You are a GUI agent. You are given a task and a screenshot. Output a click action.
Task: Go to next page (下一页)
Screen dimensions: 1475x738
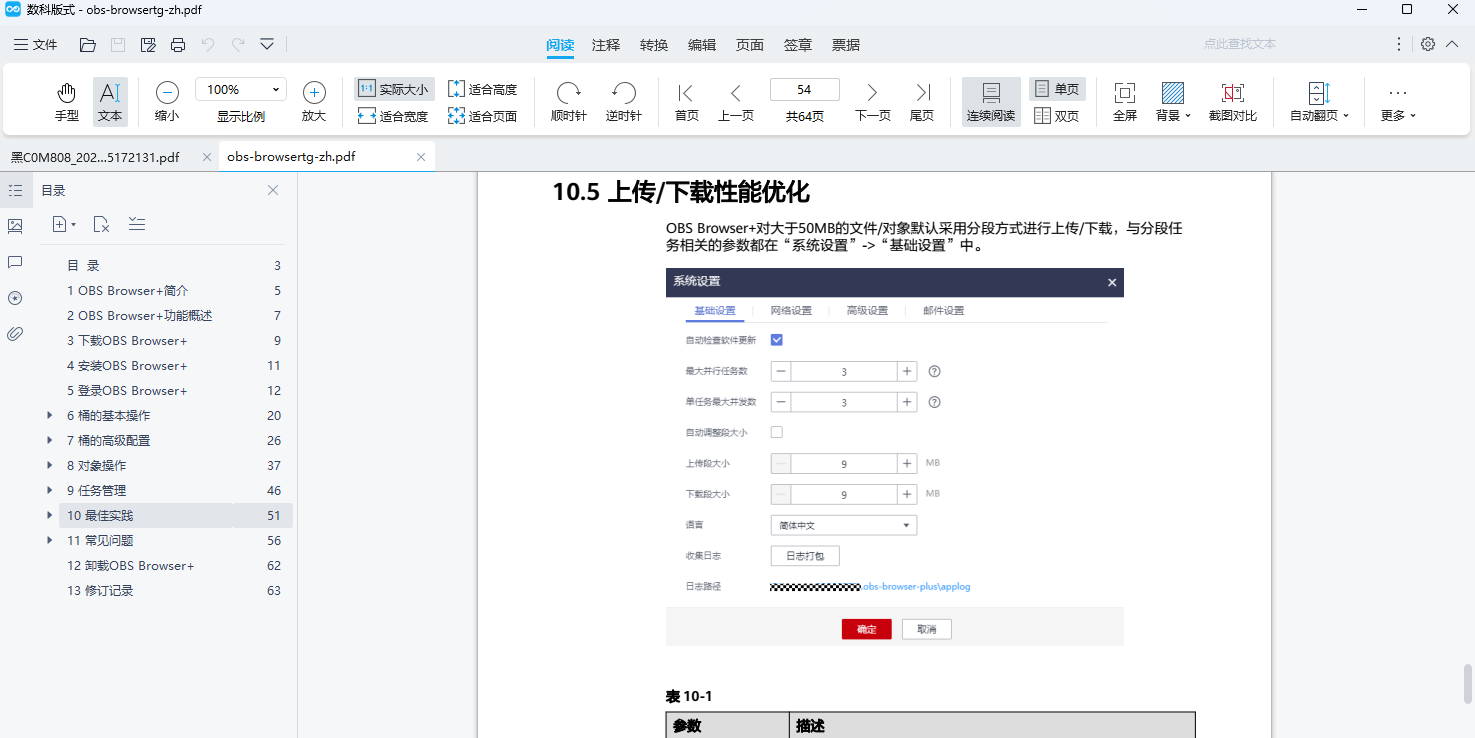click(x=872, y=103)
